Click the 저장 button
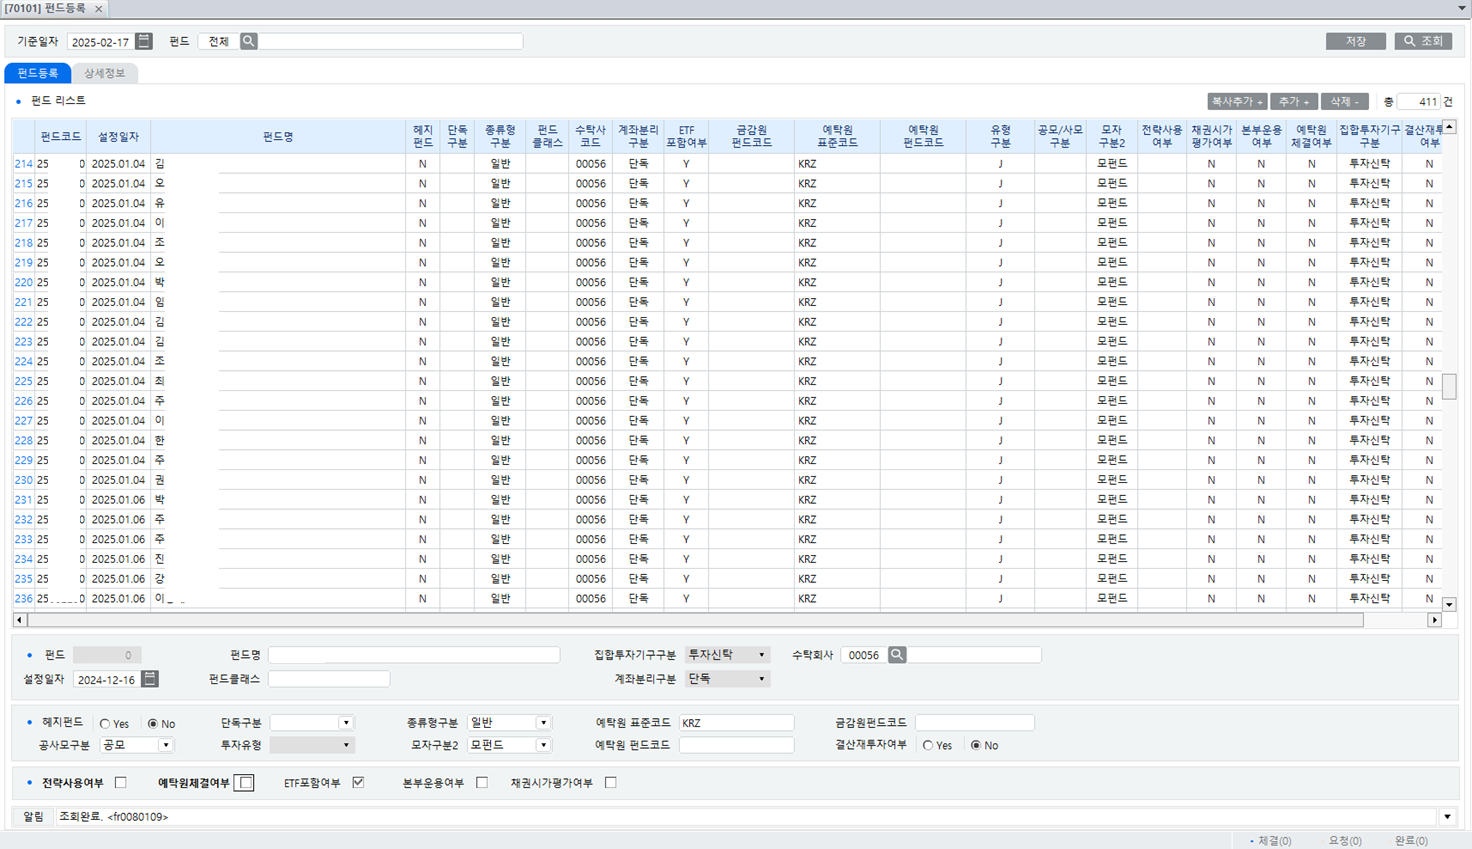This screenshot has width=1472, height=849. (1355, 41)
